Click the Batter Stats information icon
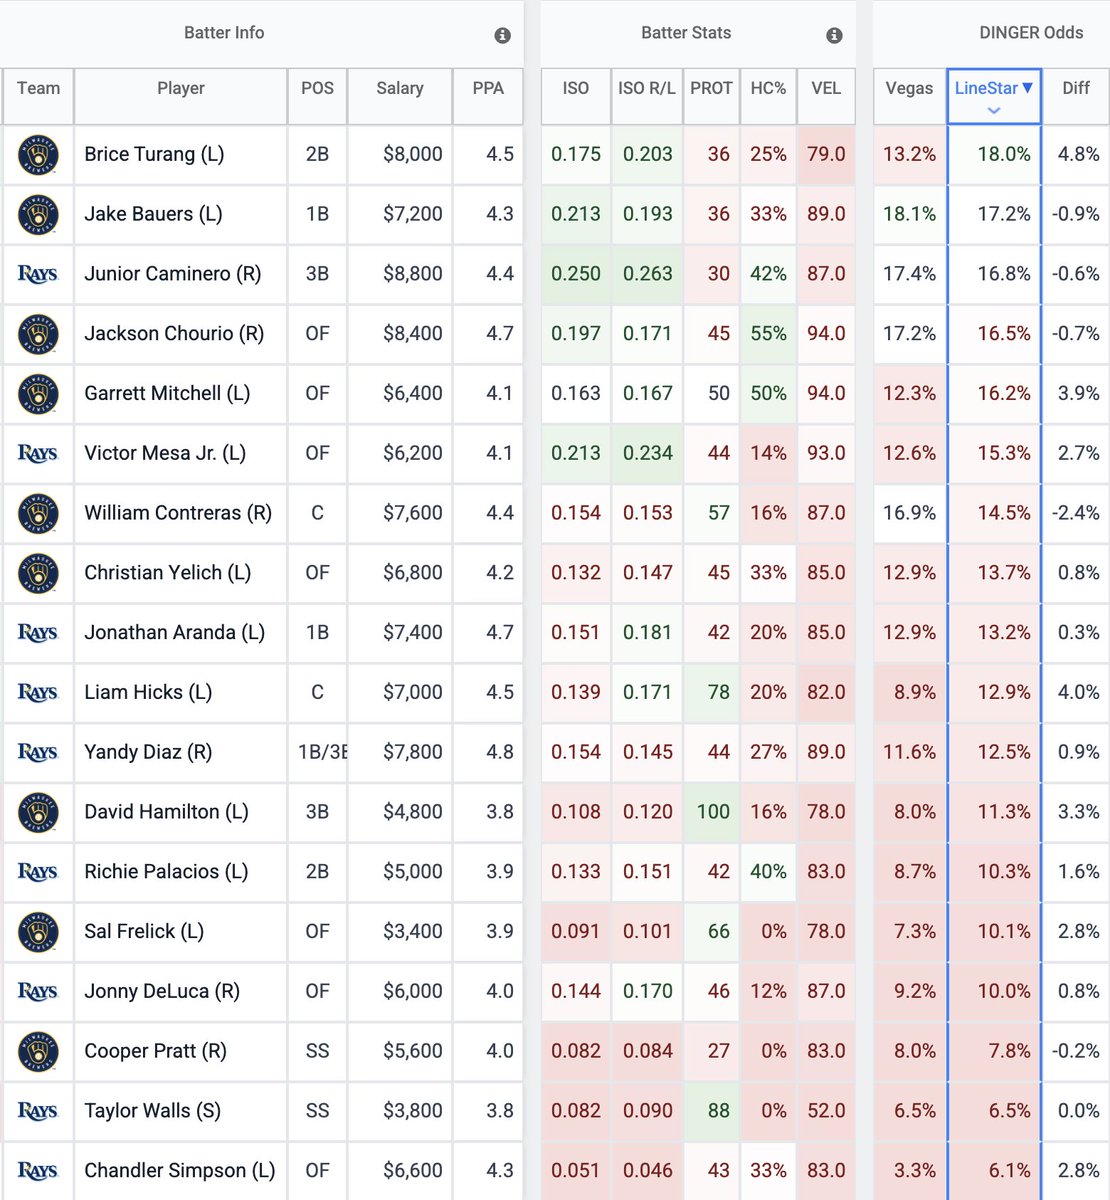This screenshot has height=1200, width=1110. click(x=834, y=35)
